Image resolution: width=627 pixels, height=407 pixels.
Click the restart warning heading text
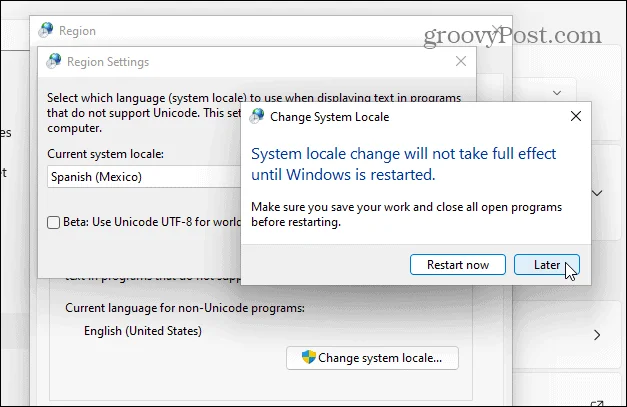click(403, 164)
